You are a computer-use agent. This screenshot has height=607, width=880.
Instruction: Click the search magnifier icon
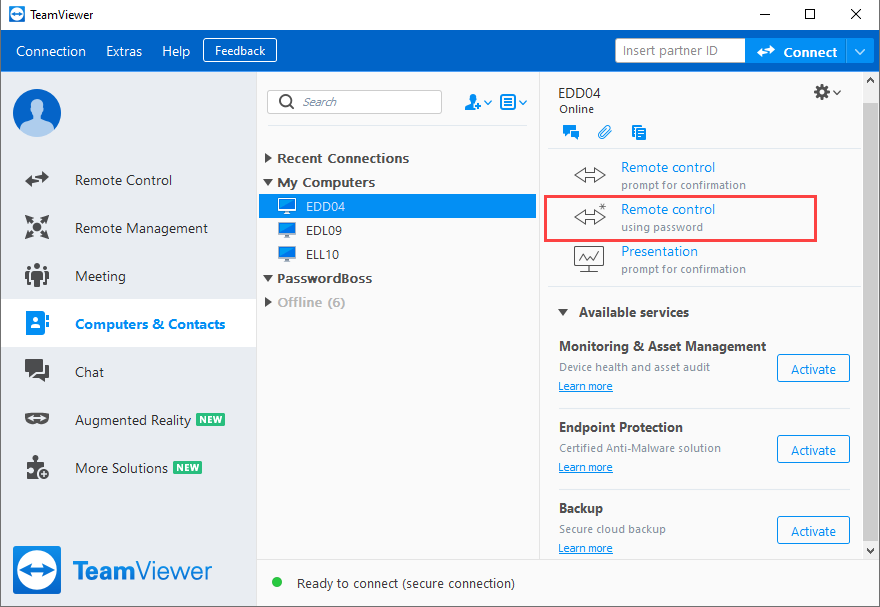pos(286,102)
